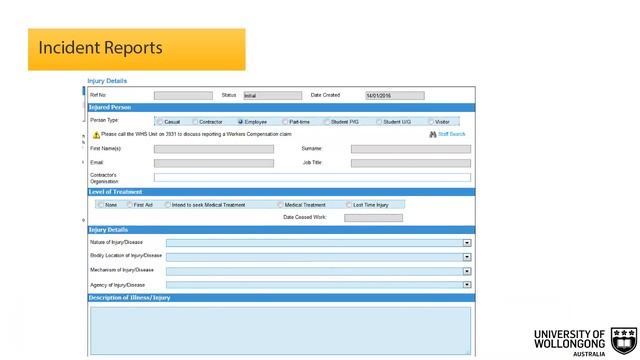Click the Description of Illness/Injury header

coord(281,298)
